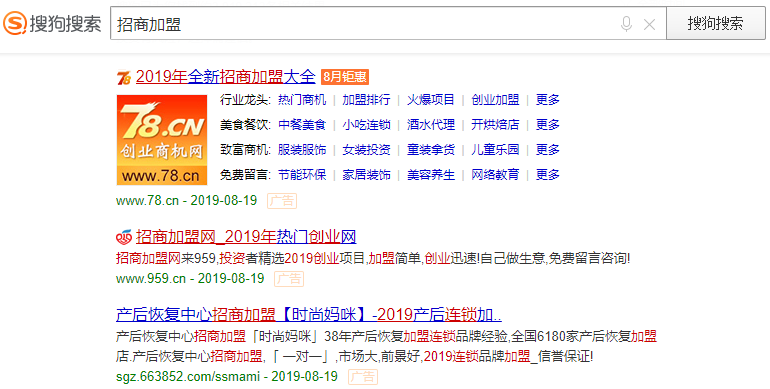
Task: Click 更多 in the 美食餐饮 row
Action: [x=548, y=124]
